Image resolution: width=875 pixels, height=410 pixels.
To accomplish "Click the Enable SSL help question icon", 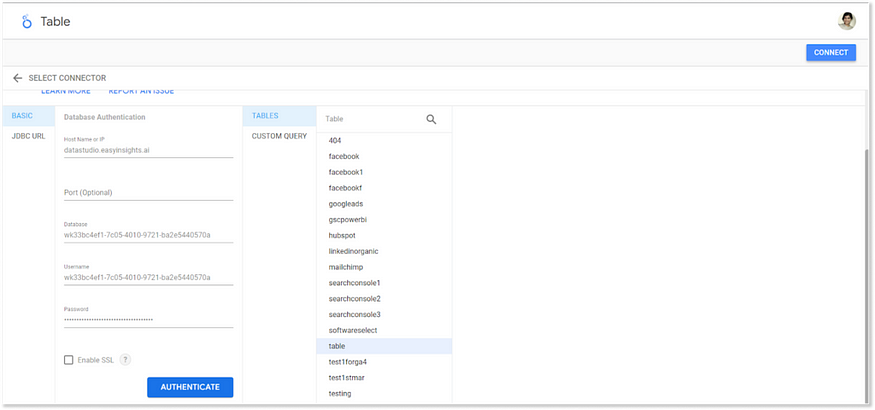I will tap(125, 360).
